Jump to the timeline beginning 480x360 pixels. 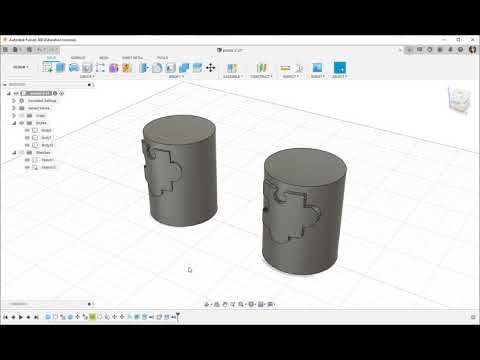pyautogui.click(x=5, y=317)
